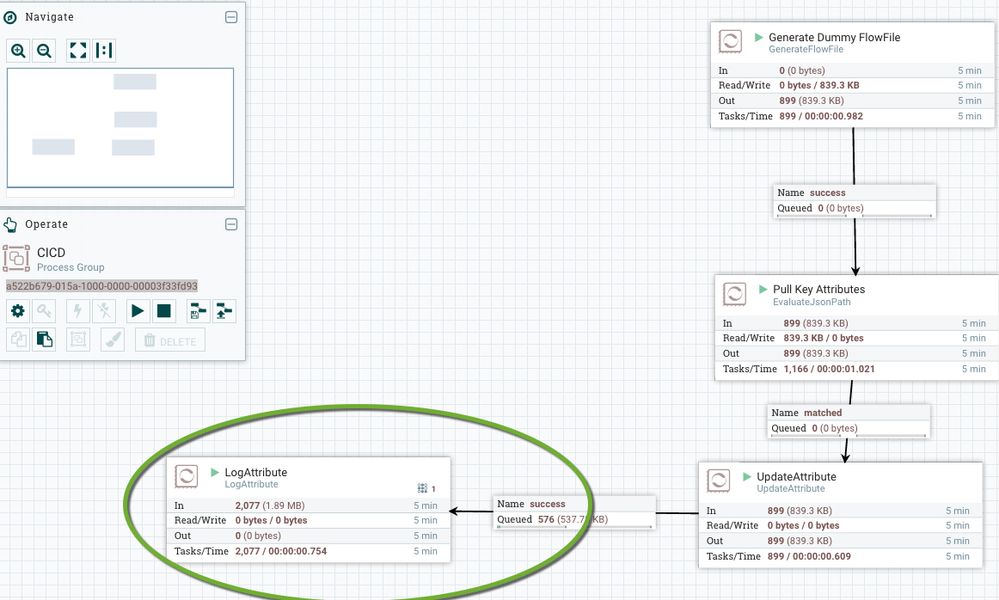Screen dimensions: 999x600
Task: Click the EvaluateJsonPath type subtitle
Action: tap(811, 302)
